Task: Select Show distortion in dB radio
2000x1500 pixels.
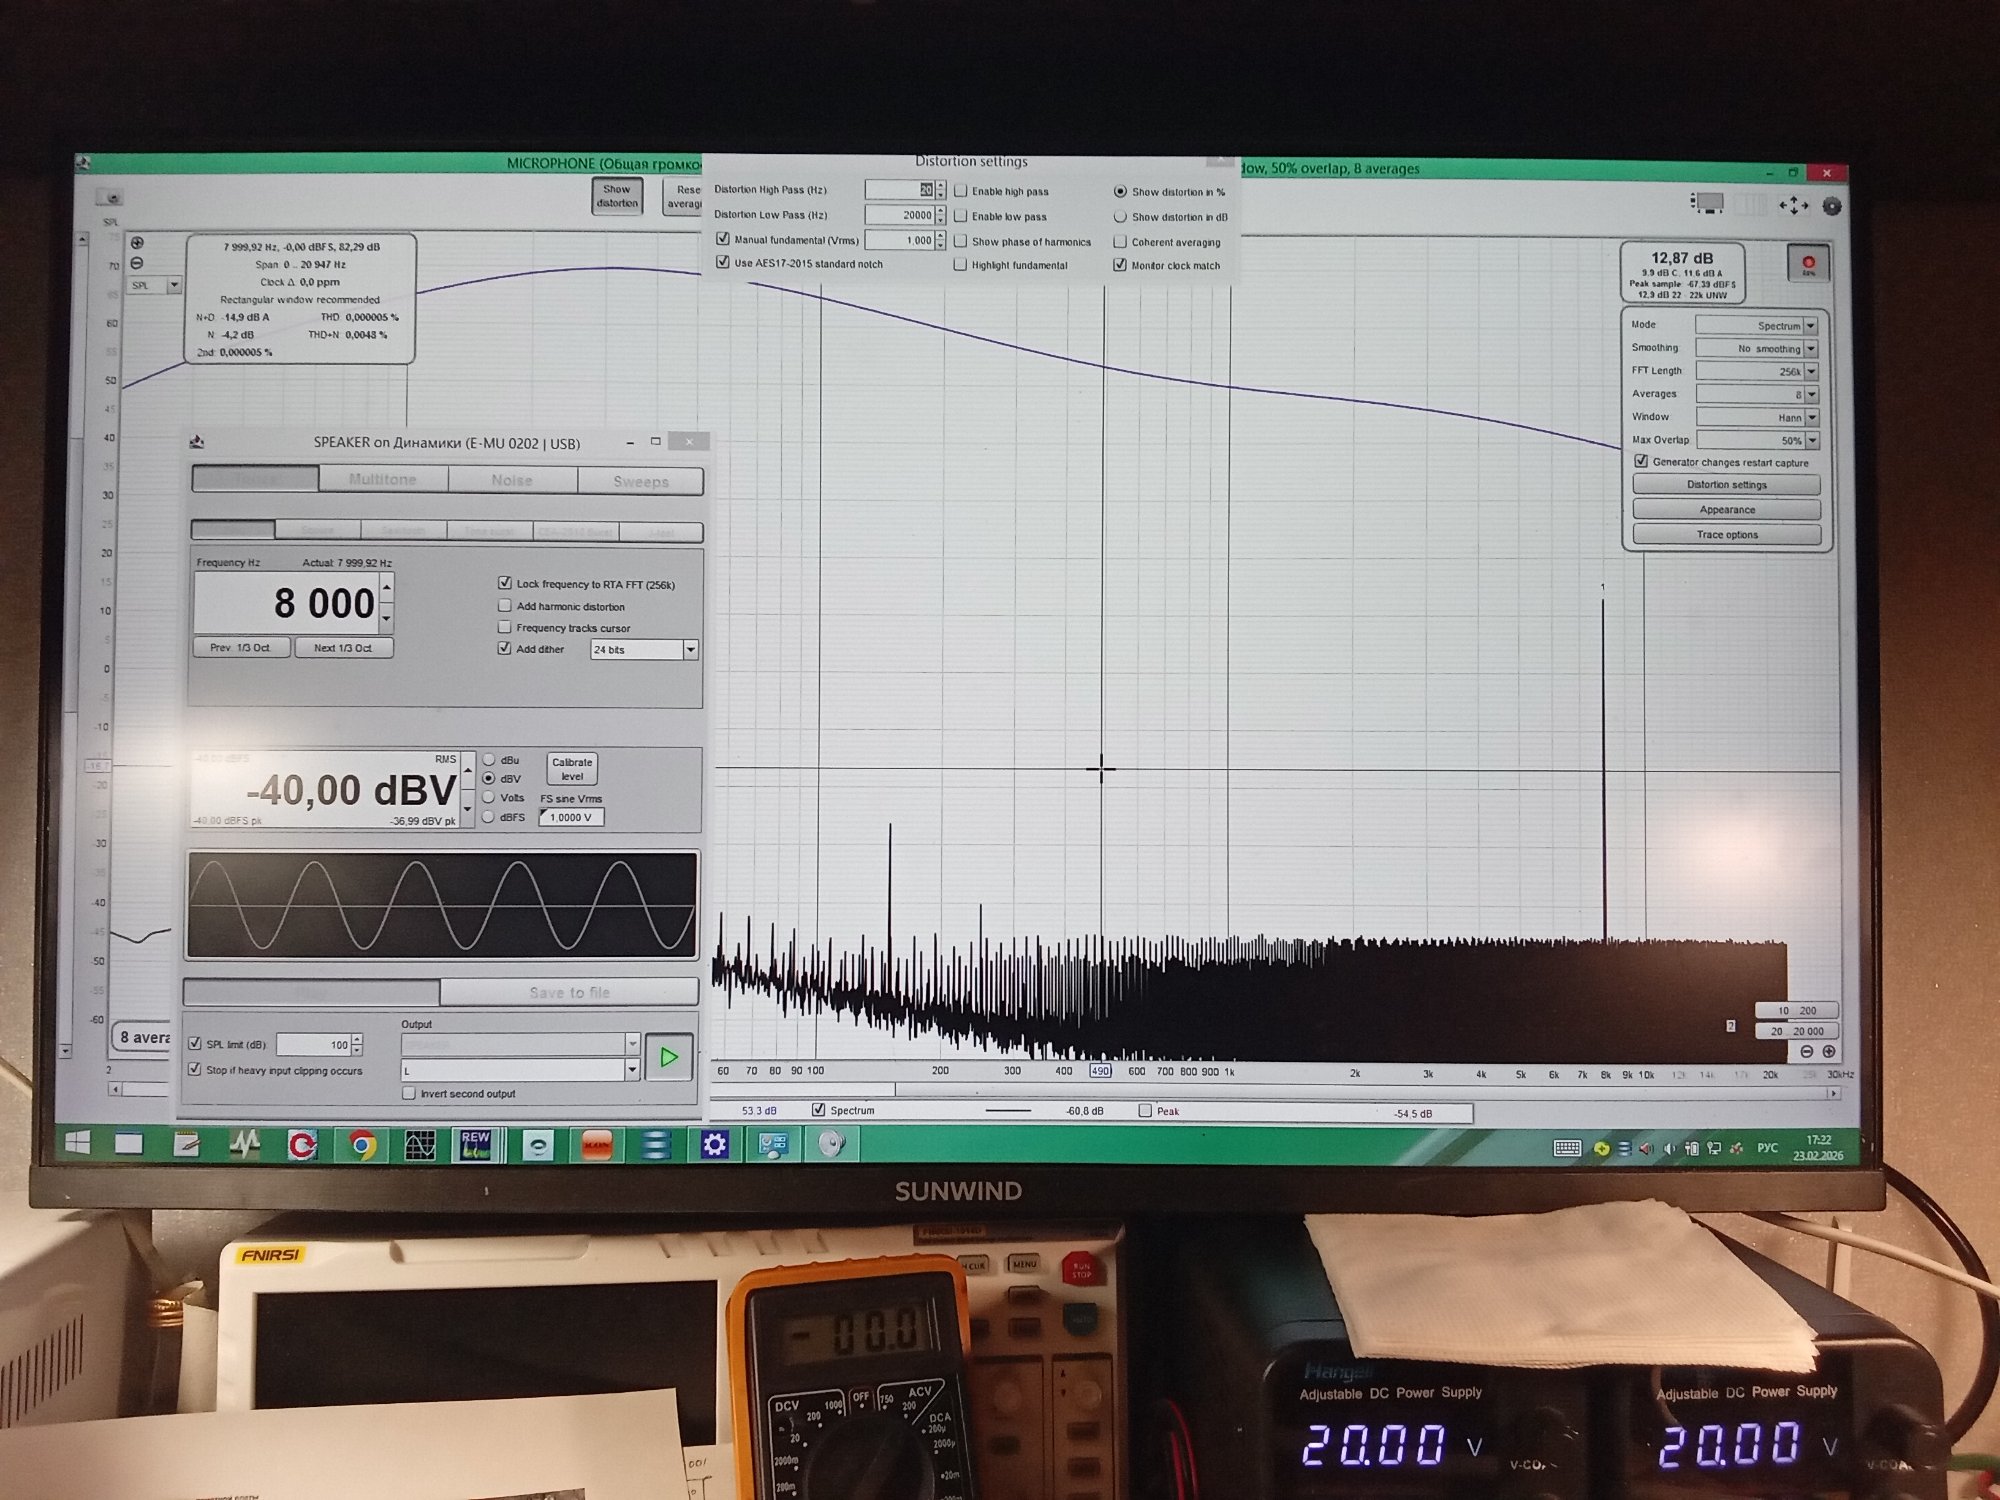Action: tap(1120, 217)
